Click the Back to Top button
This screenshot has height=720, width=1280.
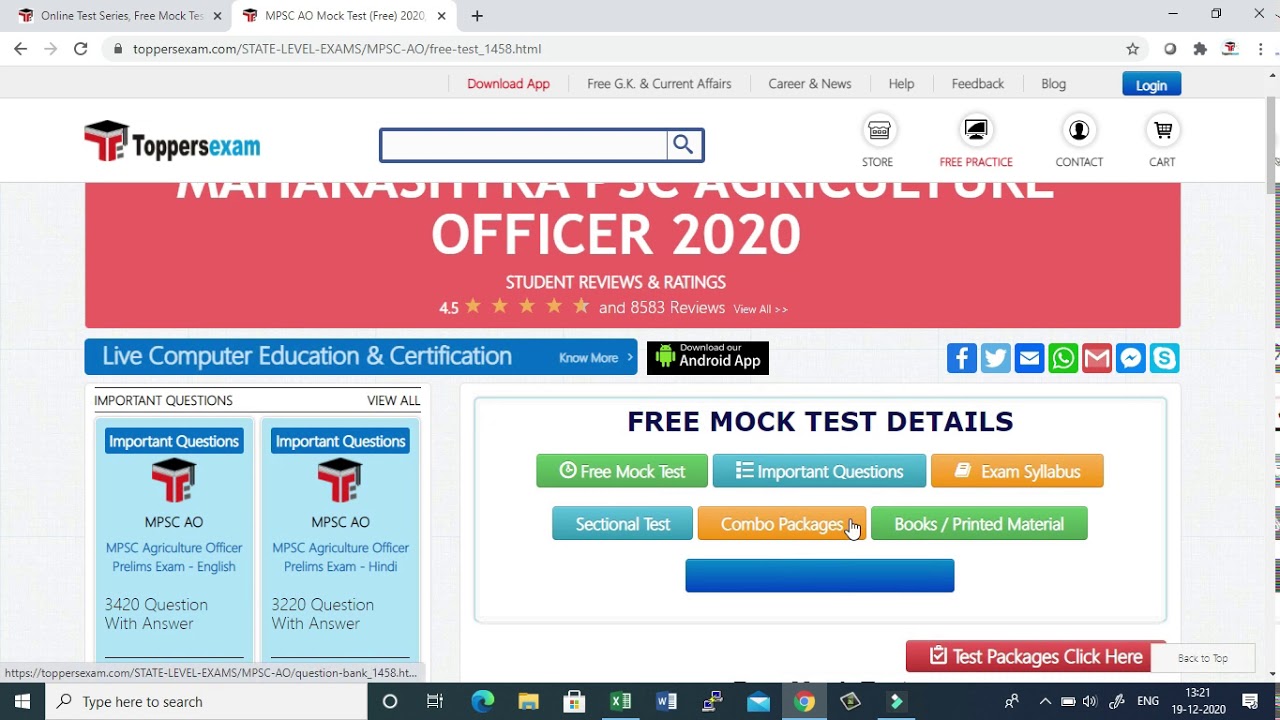(x=1203, y=658)
